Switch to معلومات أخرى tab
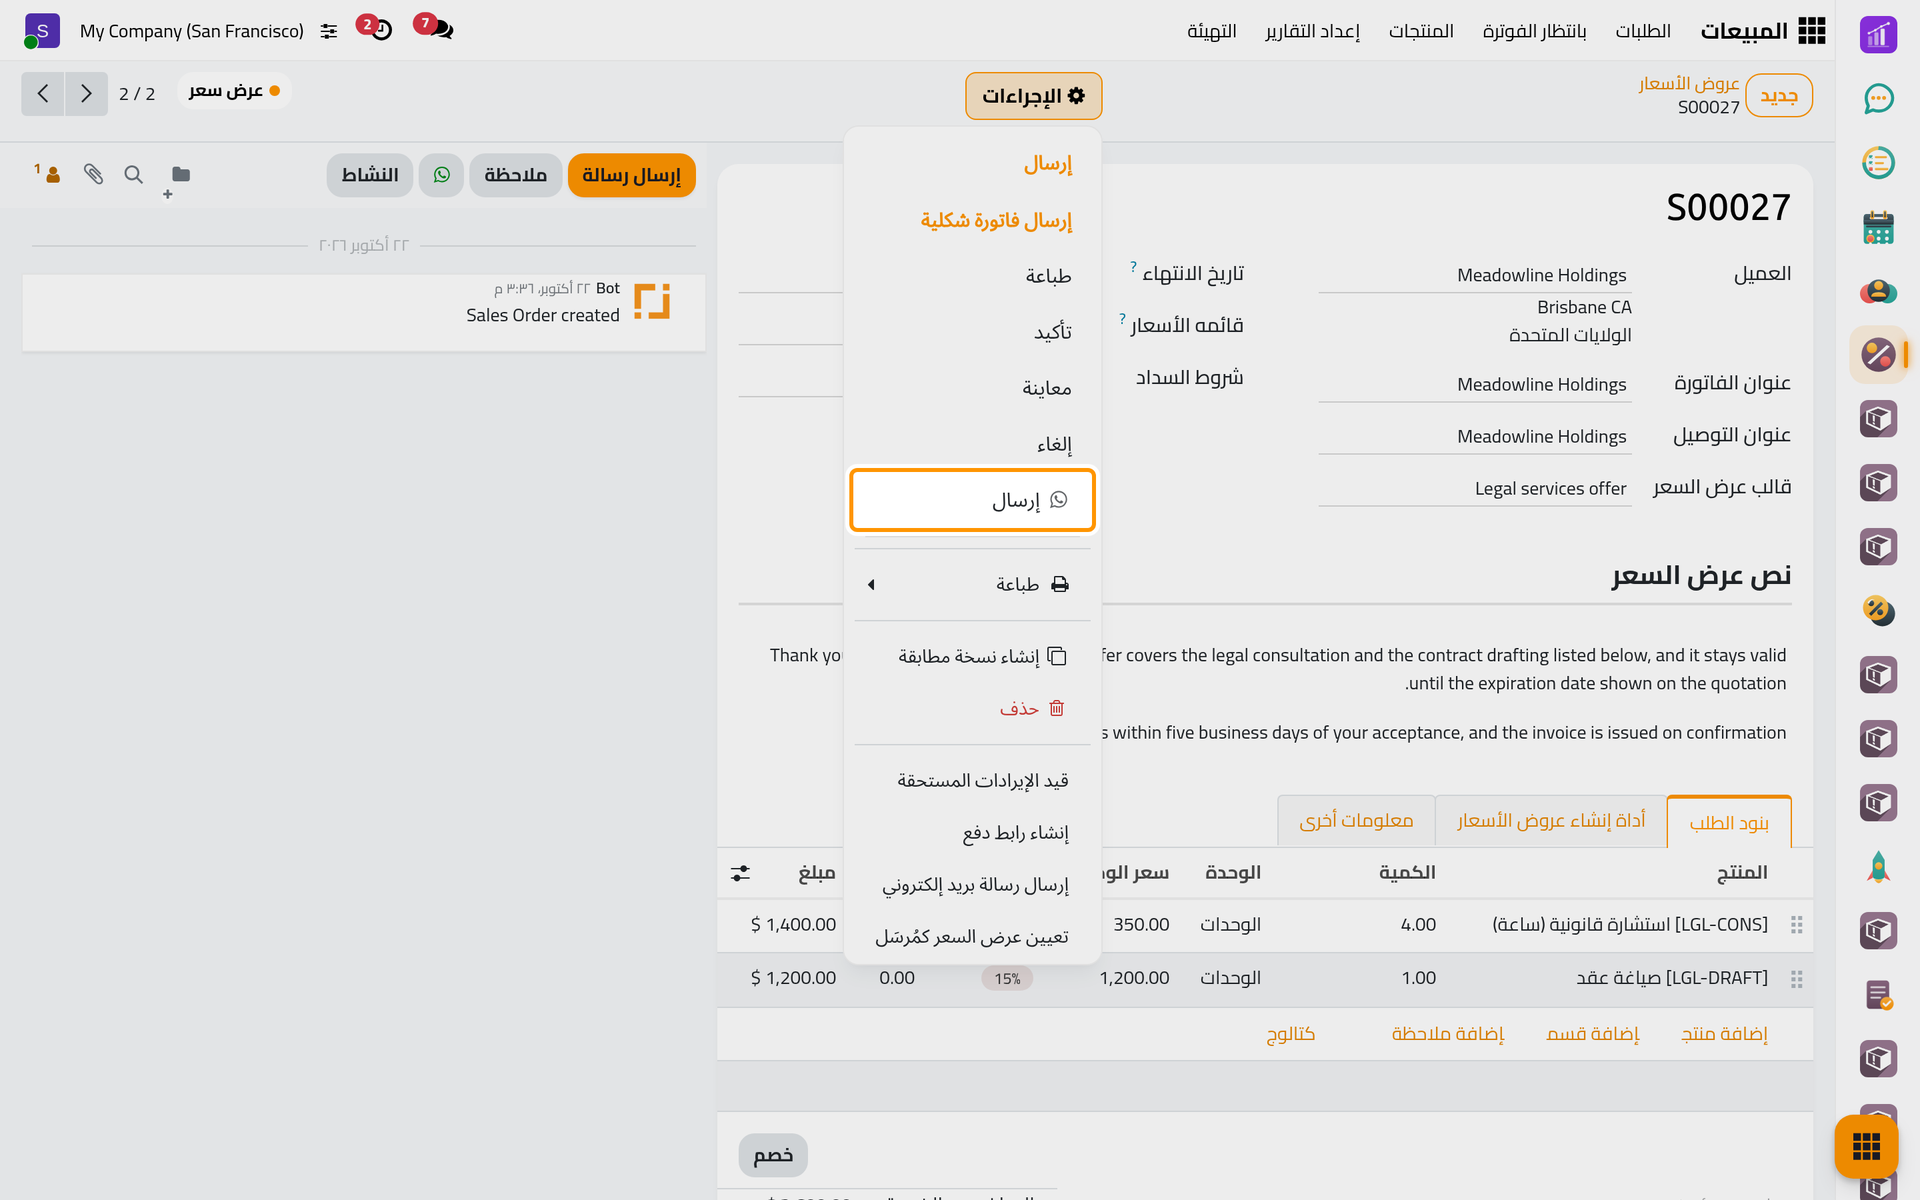The image size is (1920, 1200). coord(1356,821)
